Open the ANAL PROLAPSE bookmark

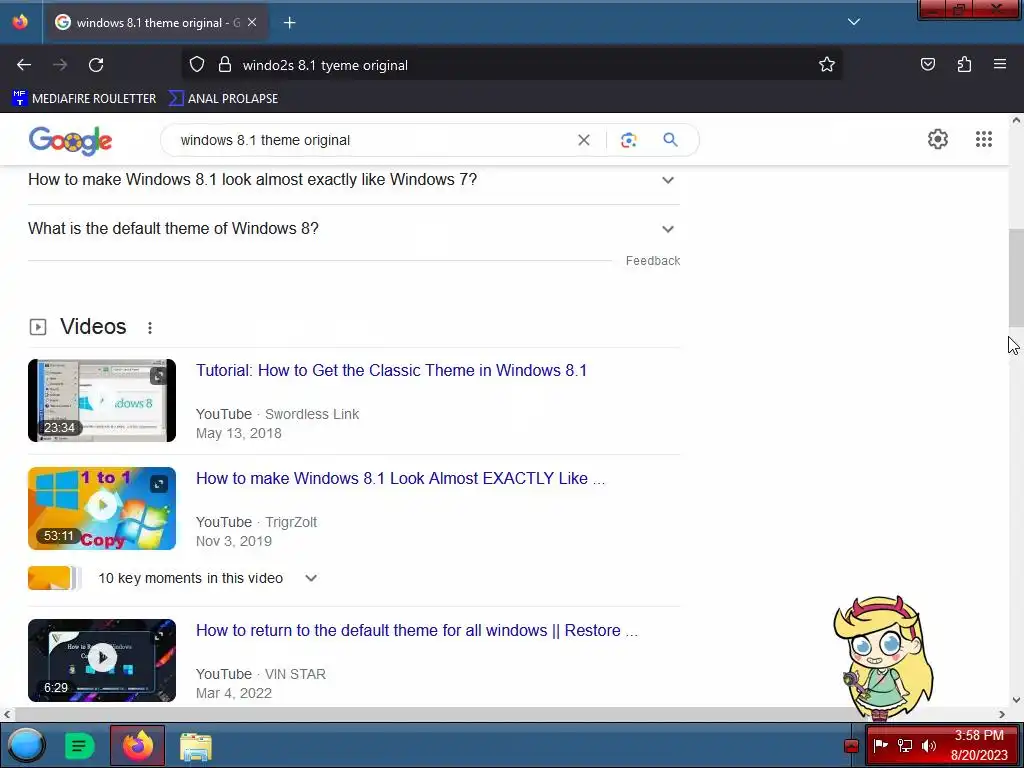click(223, 99)
